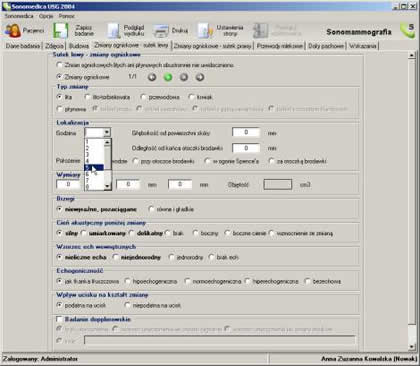The width and height of the screenshot is (420, 366).
Task: Enable the Badanie dopplerowskie checkbox
Action: (x=59, y=319)
